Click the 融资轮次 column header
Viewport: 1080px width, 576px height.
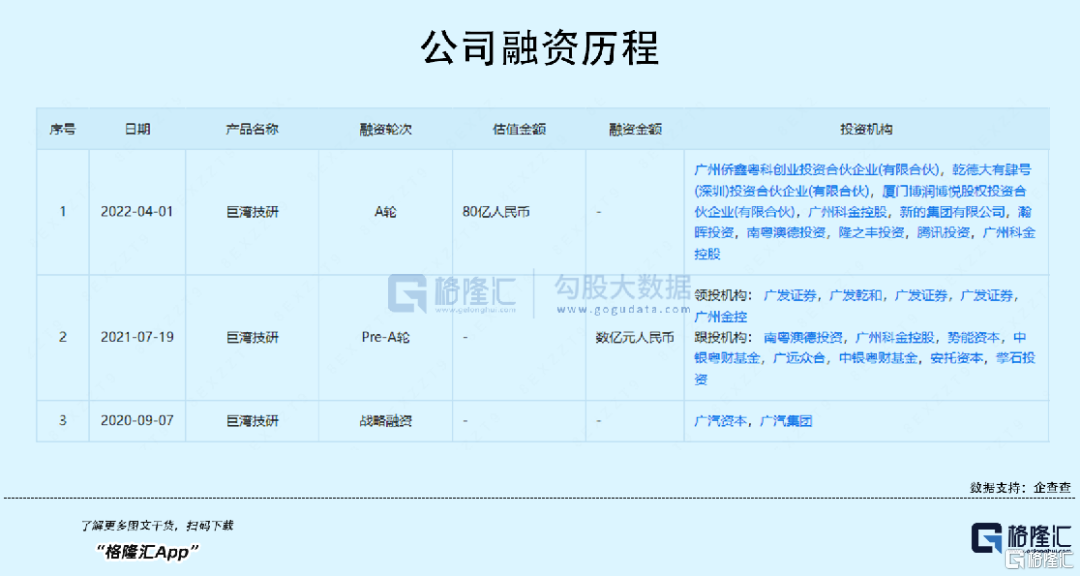(x=386, y=129)
